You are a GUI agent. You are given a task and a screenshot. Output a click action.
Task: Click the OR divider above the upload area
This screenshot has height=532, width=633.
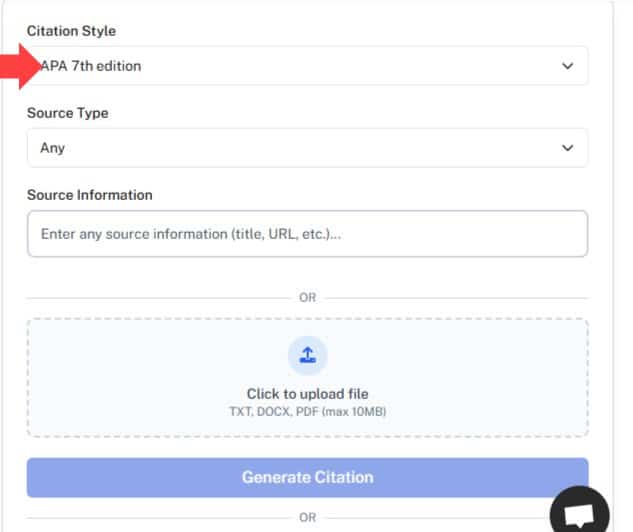tap(307, 297)
